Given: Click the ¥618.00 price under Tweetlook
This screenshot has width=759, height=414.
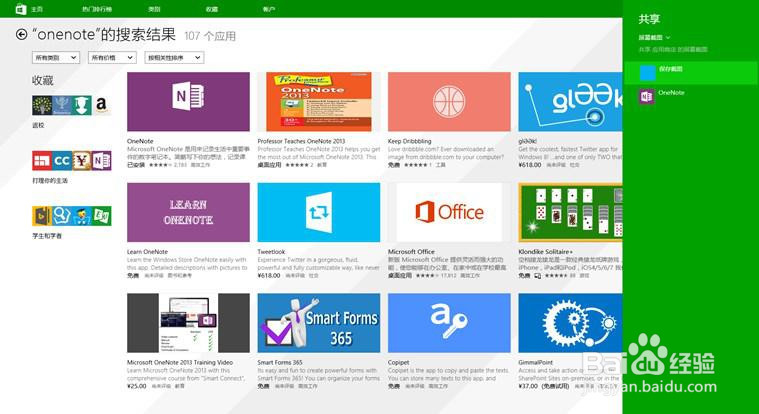Looking at the screenshot, I should (269, 276).
